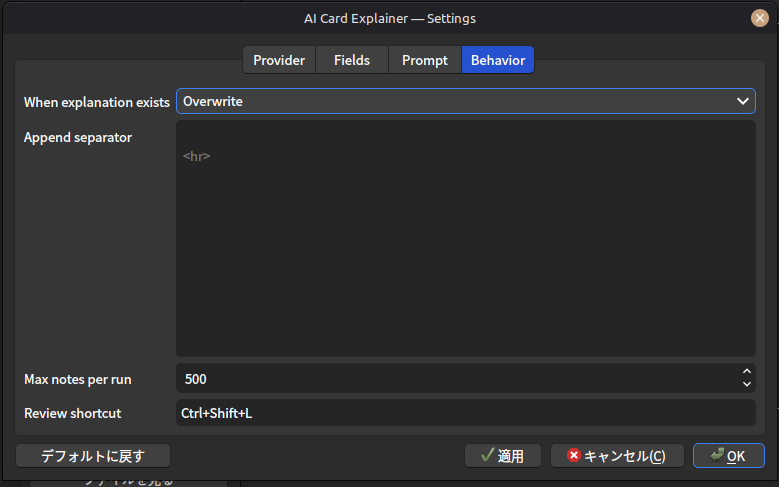The width and height of the screenshot is (779, 487).
Task: Click the "Max notes per run" label
Action: pos(78,379)
